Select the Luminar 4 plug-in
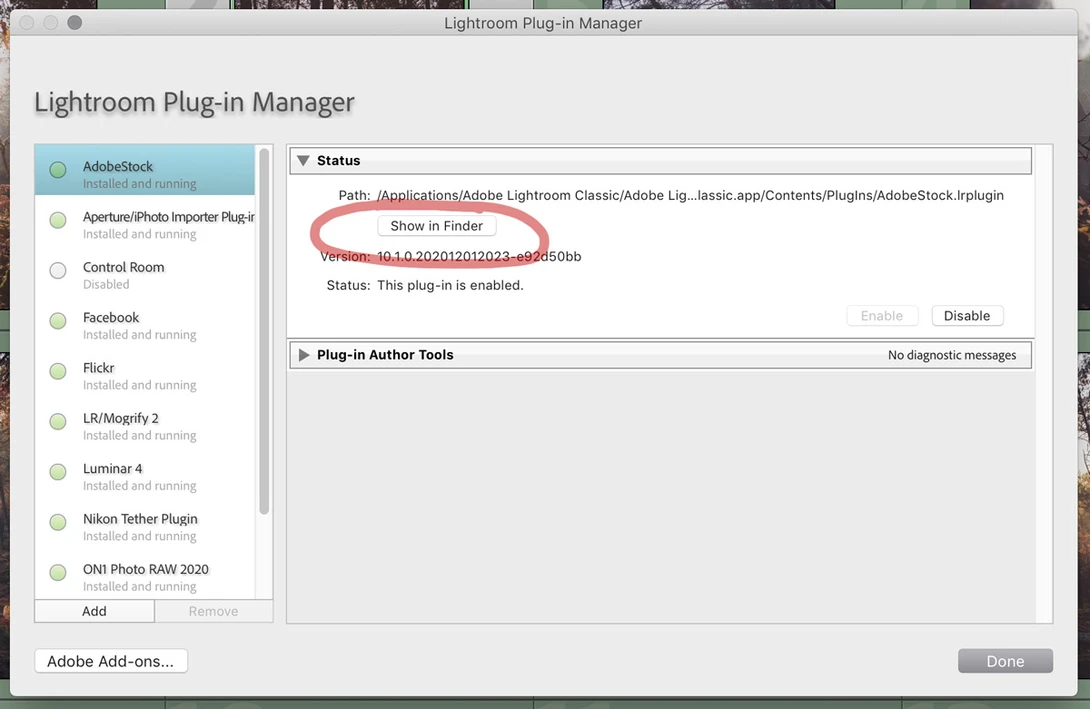This screenshot has height=709, width=1090. [x=145, y=473]
